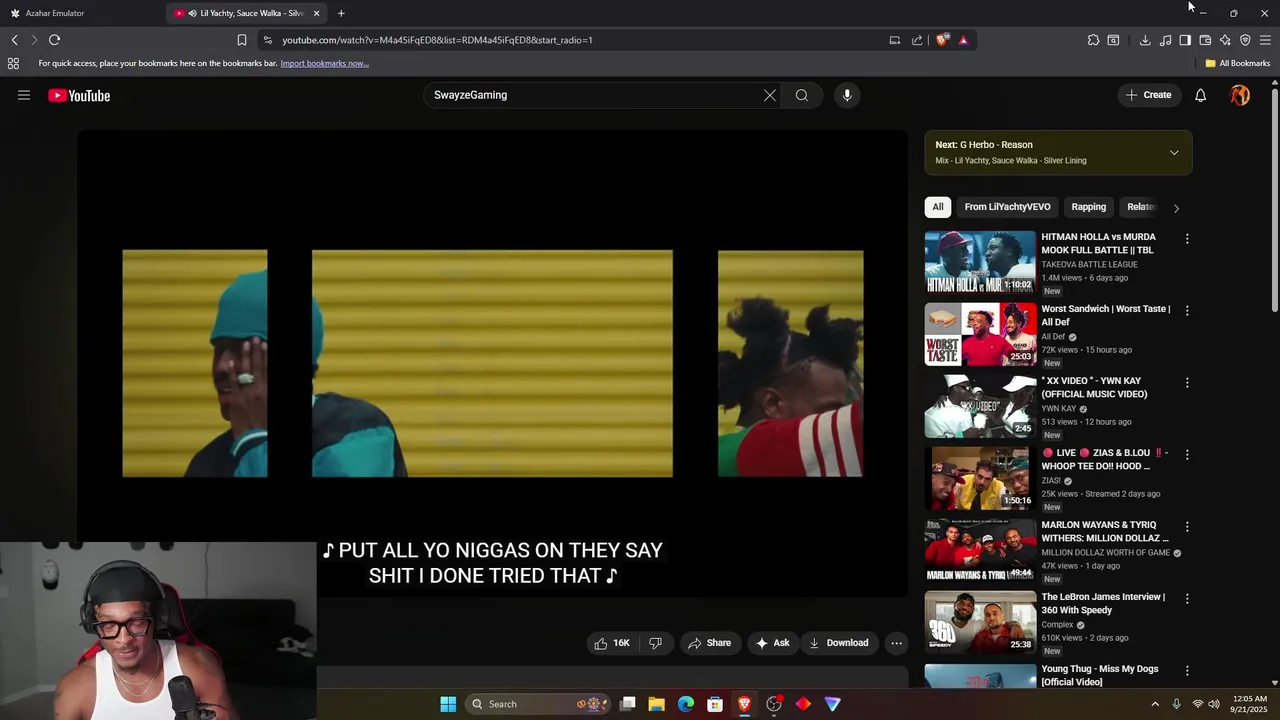The height and width of the screenshot is (720, 1280).
Task: Like the video with 16K likes
Action: (611, 643)
